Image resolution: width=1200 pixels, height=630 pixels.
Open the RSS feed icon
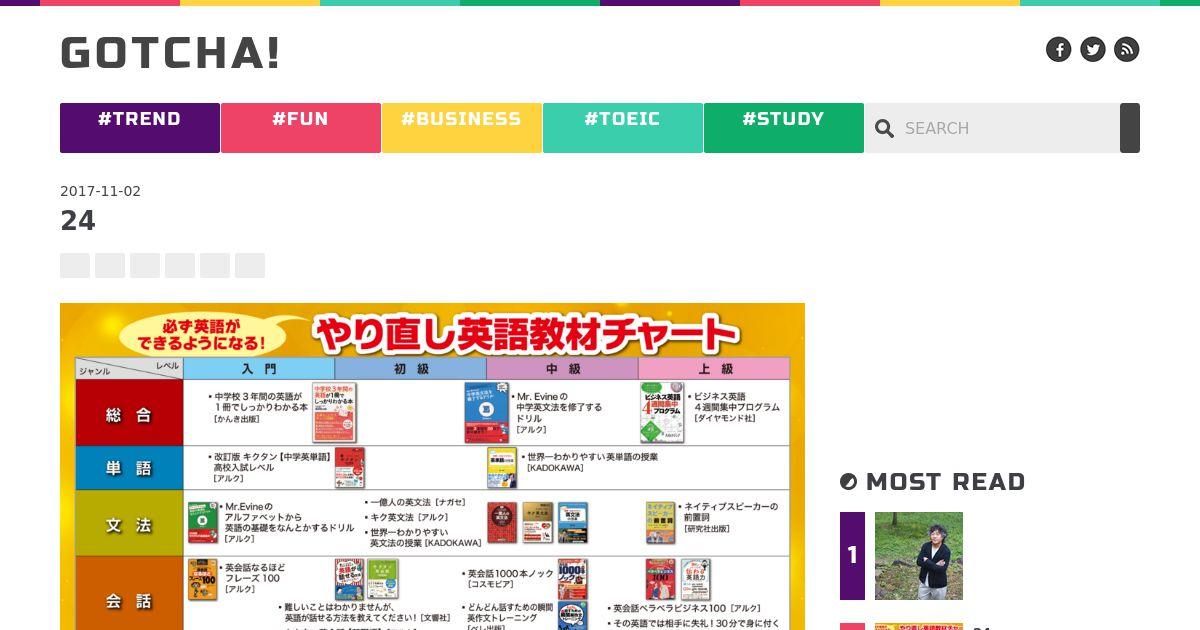(1127, 49)
